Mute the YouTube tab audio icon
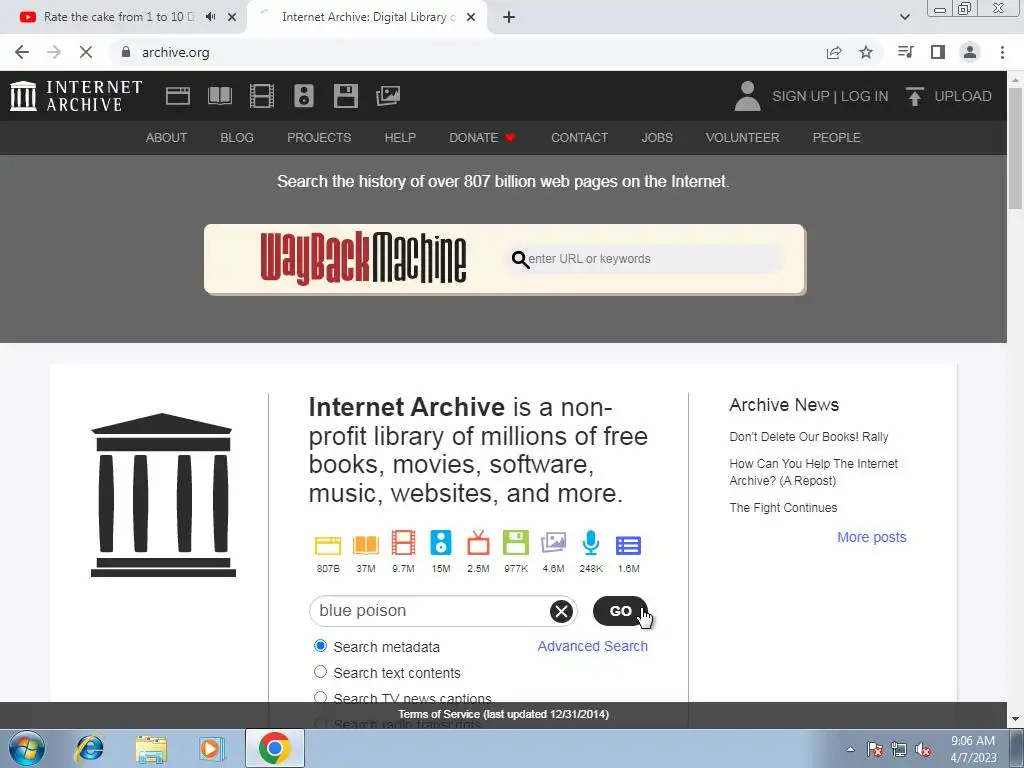Screen dimensions: 1024x768 (210, 17)
